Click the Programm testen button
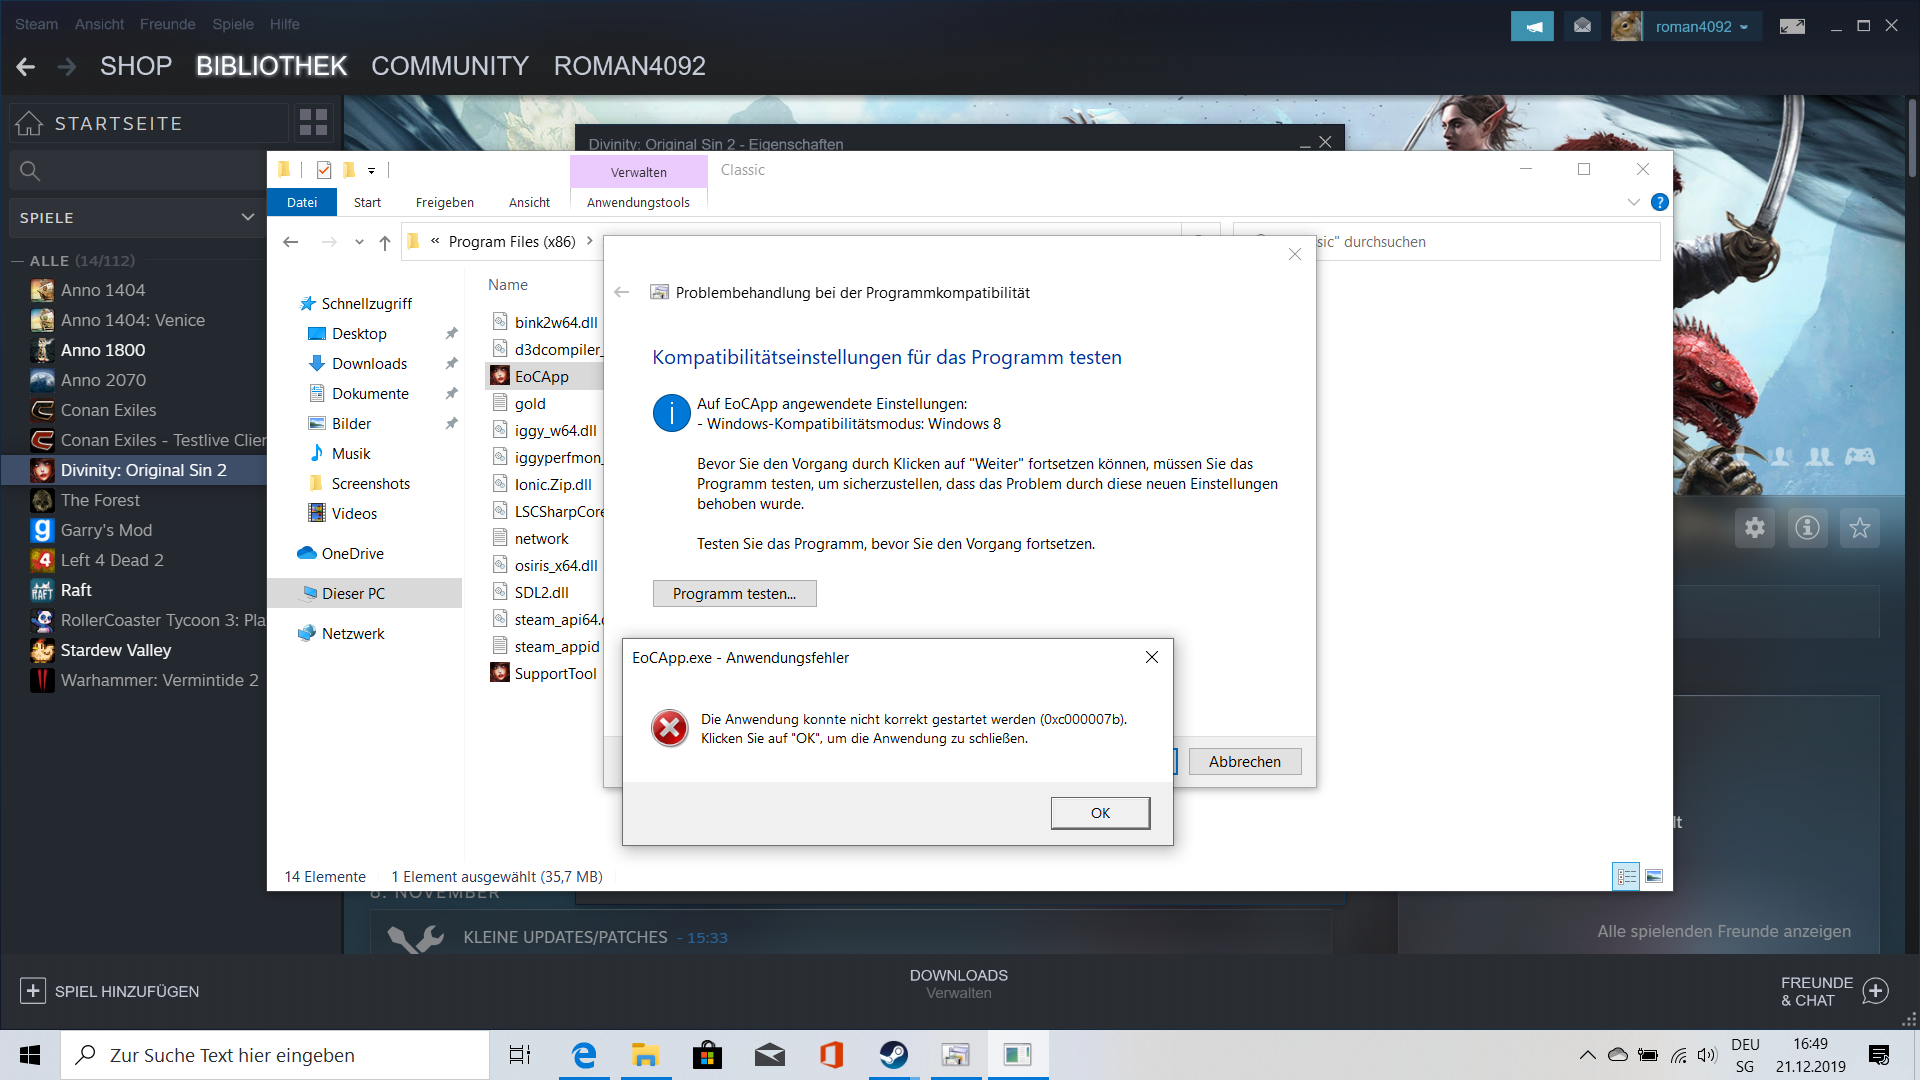Image resolution: width=1920 pixels, height=1080 pixels. (734, 594)
